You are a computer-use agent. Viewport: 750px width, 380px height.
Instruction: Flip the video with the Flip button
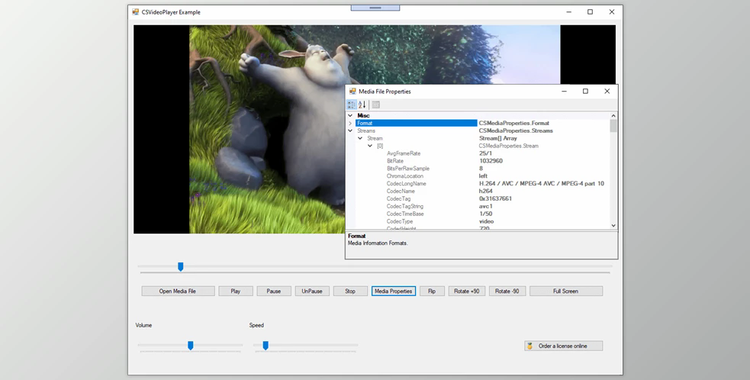pos(432,291)
